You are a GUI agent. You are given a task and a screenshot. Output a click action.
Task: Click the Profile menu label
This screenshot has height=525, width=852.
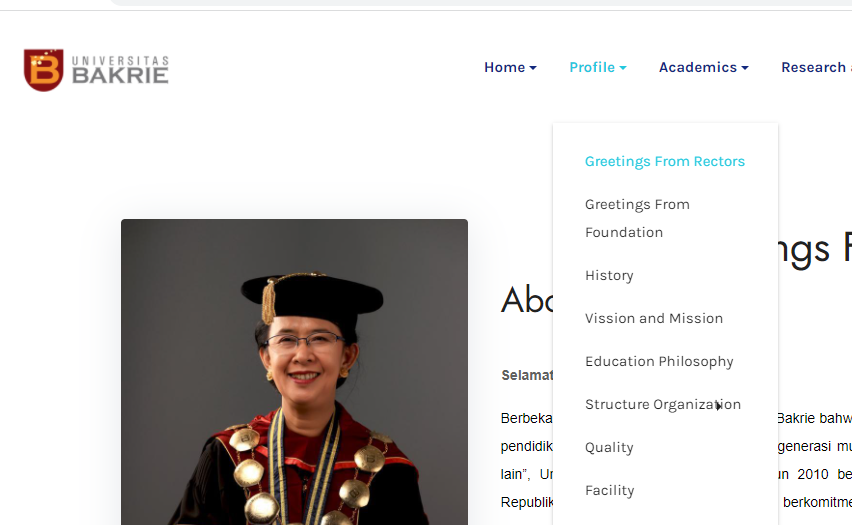591,67
